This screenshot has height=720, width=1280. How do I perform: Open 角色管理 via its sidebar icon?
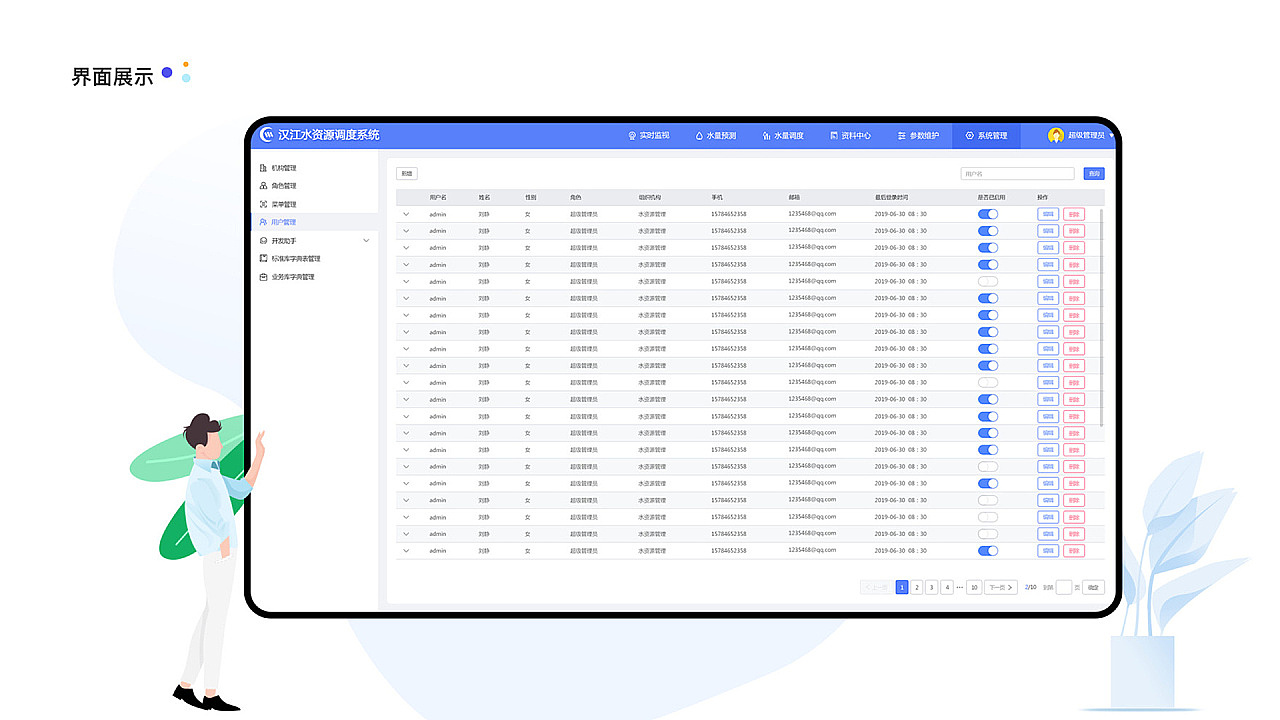coord(263,186)
